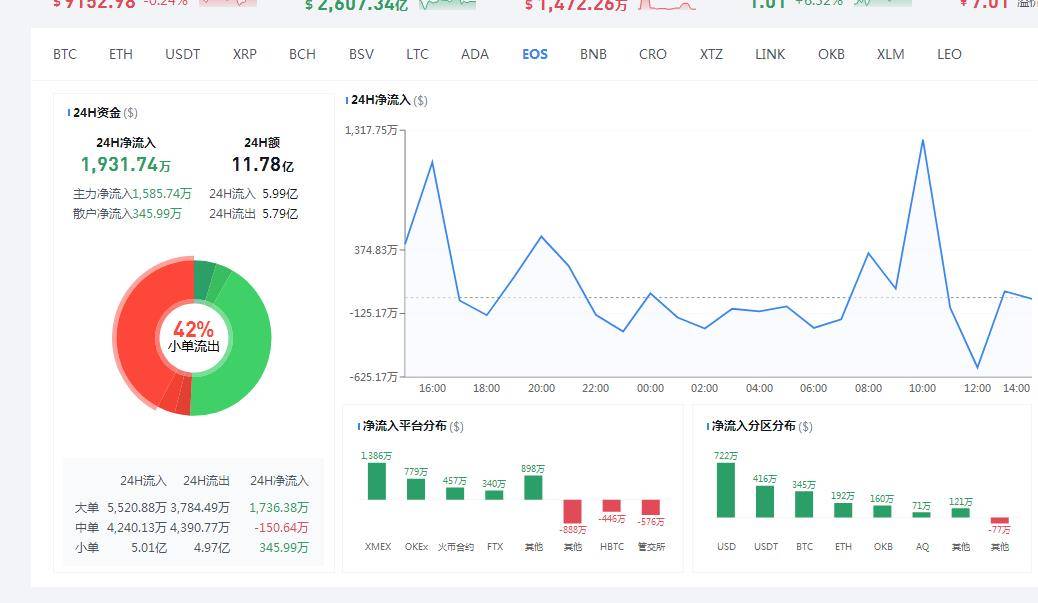This screenshot has width=1038, height=603.
Task: Click the 净流入平台分布 section title
Action: click(413, 426)
